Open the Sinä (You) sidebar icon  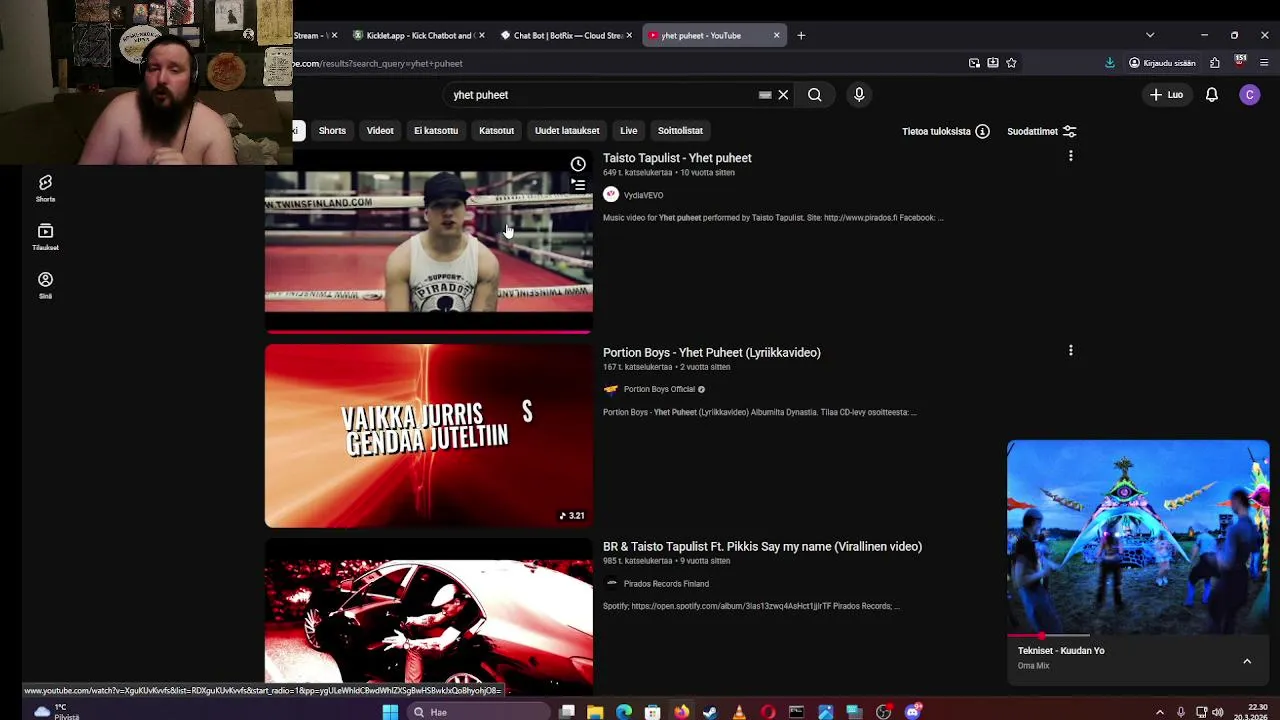click(x=45, y=285)
